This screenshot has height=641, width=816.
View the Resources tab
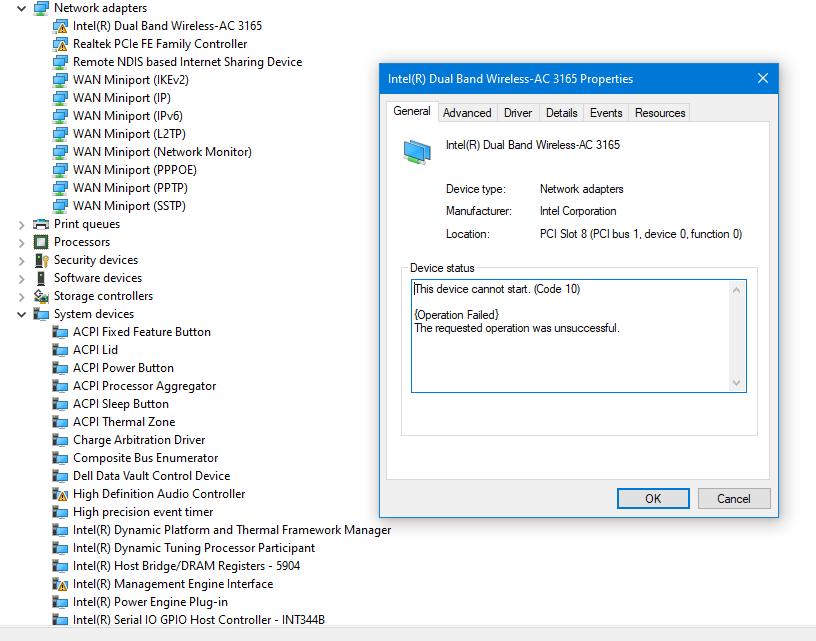pyautogui.click(x=660, y=113)
